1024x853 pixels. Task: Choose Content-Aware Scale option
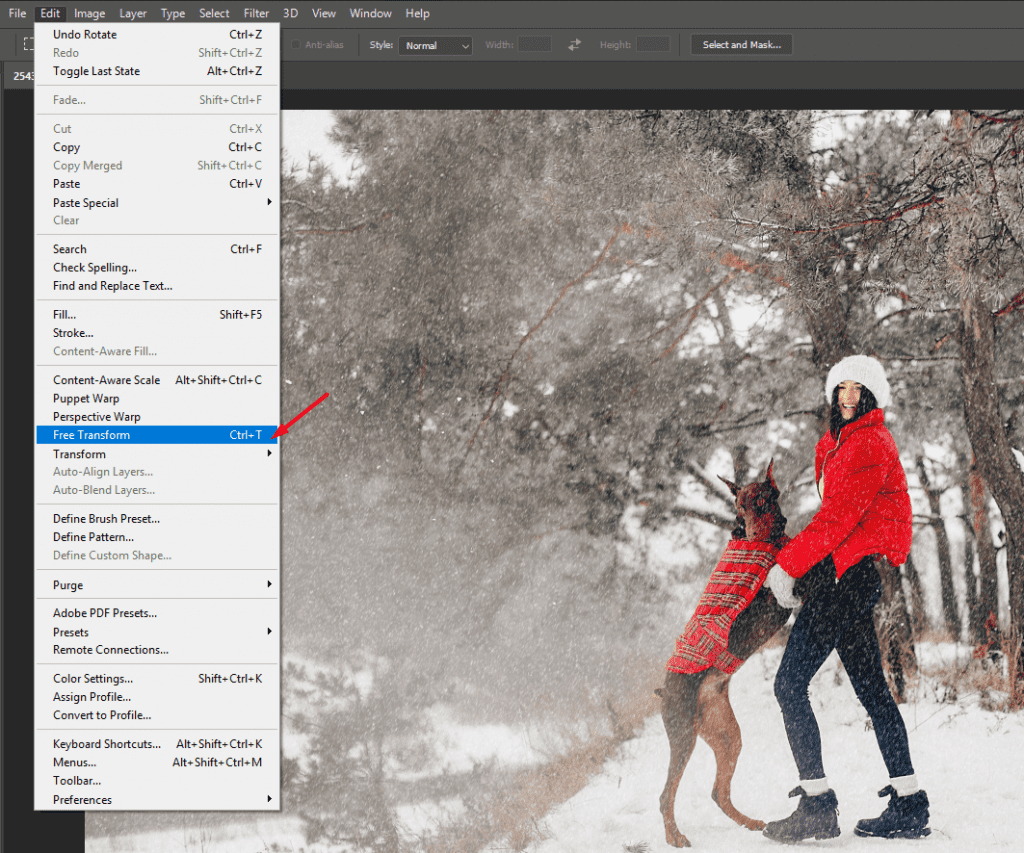[157, 380]
